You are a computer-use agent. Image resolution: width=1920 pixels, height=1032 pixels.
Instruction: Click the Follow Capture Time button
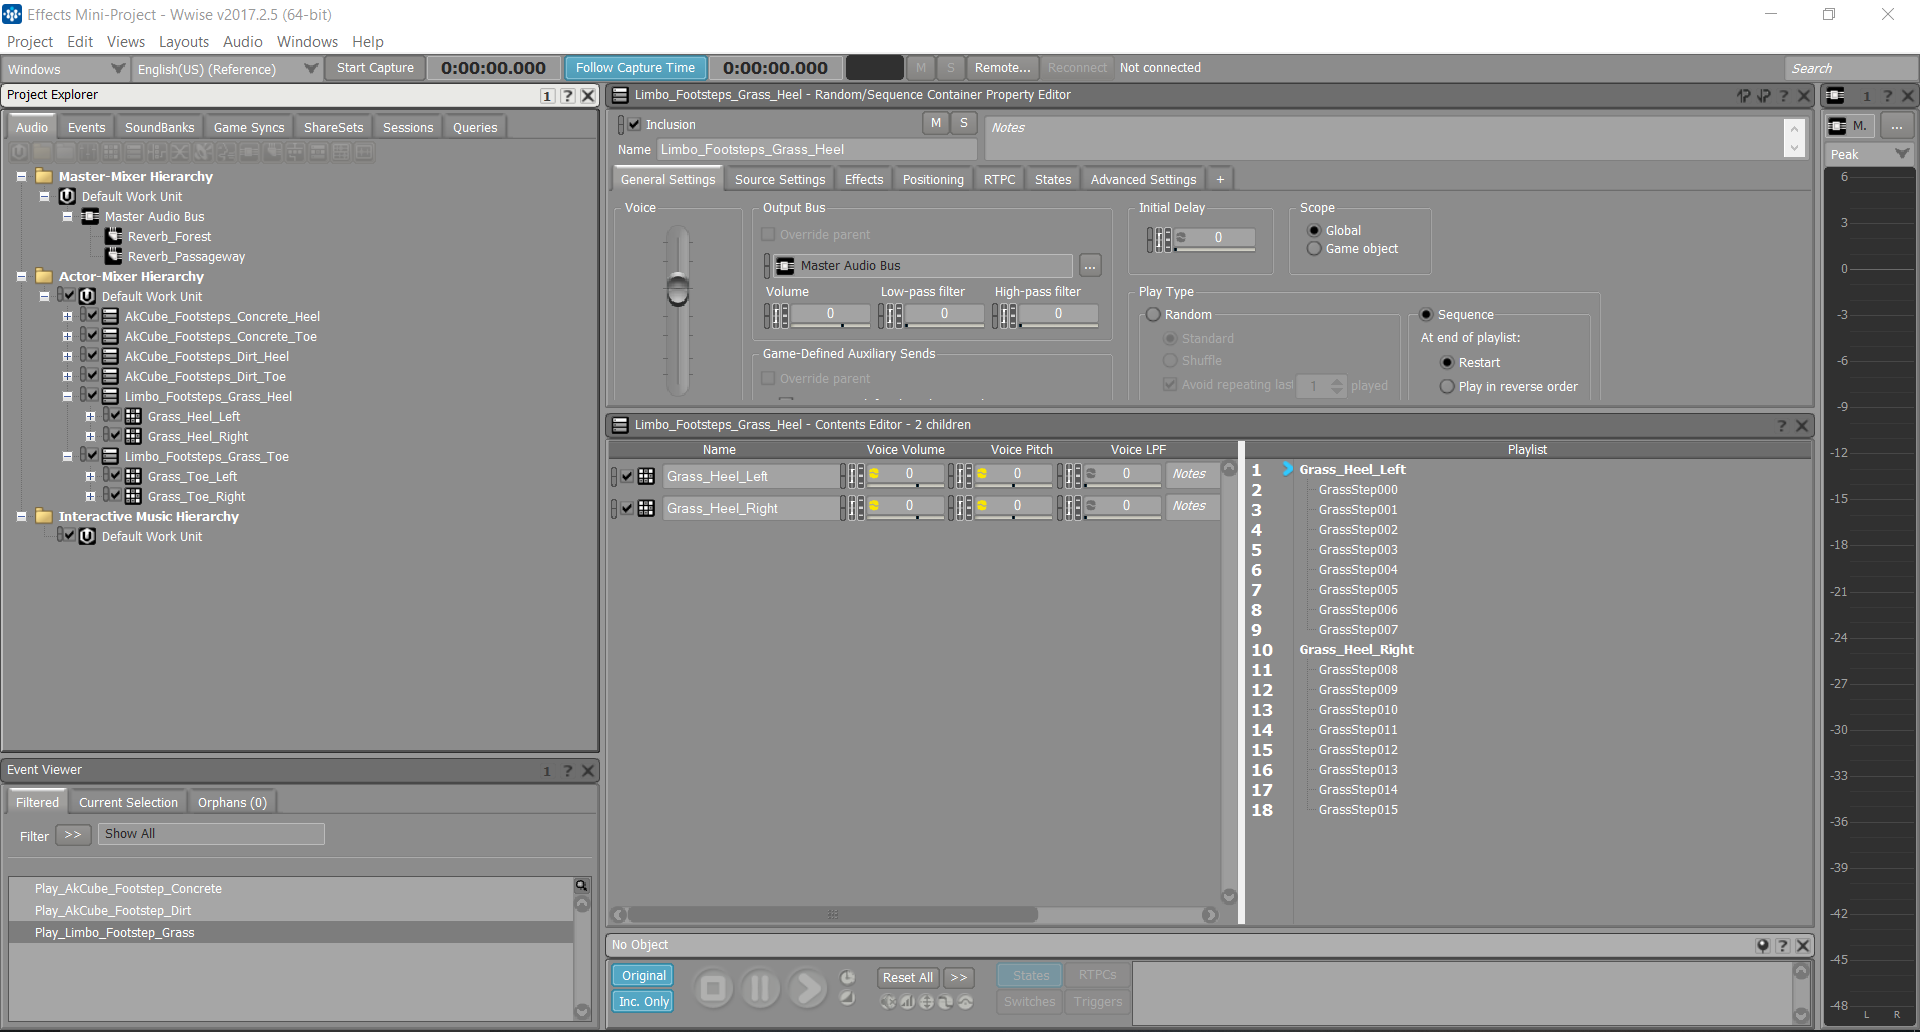click(635, 68)
